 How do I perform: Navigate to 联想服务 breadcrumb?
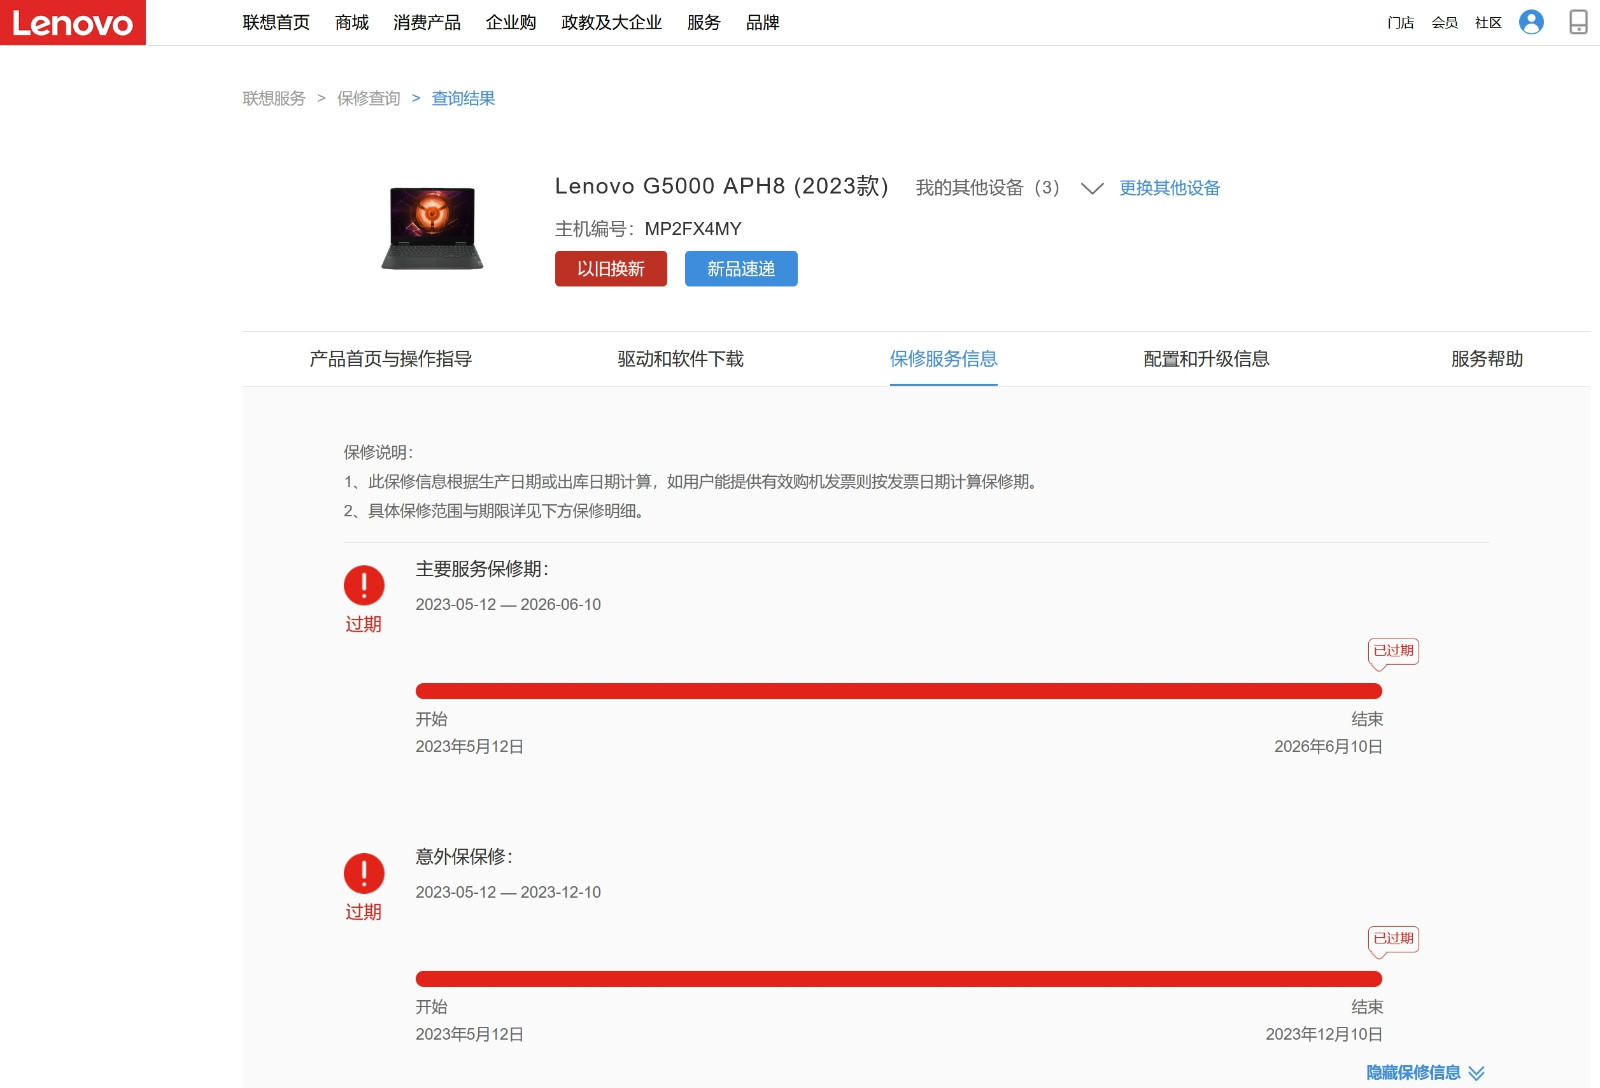click(274, 98)
